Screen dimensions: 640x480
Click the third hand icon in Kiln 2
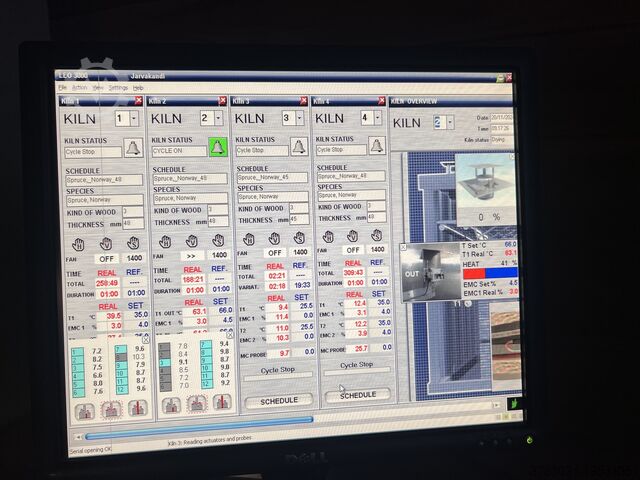(x=219, y=241)
